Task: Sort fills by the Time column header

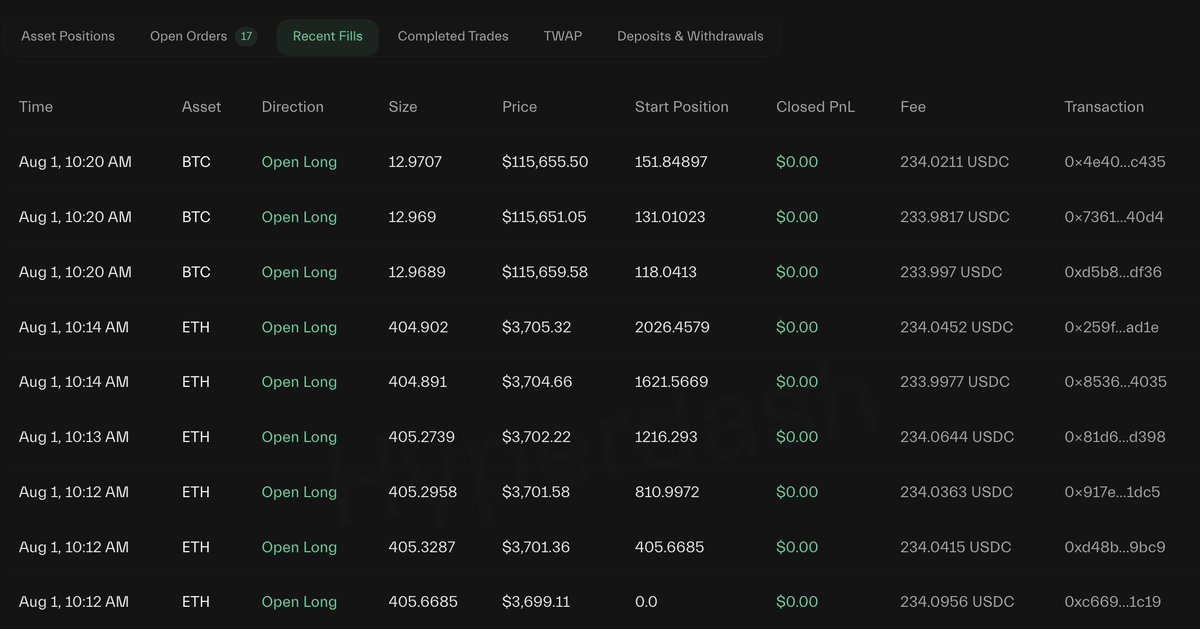Action: [36, 107]
